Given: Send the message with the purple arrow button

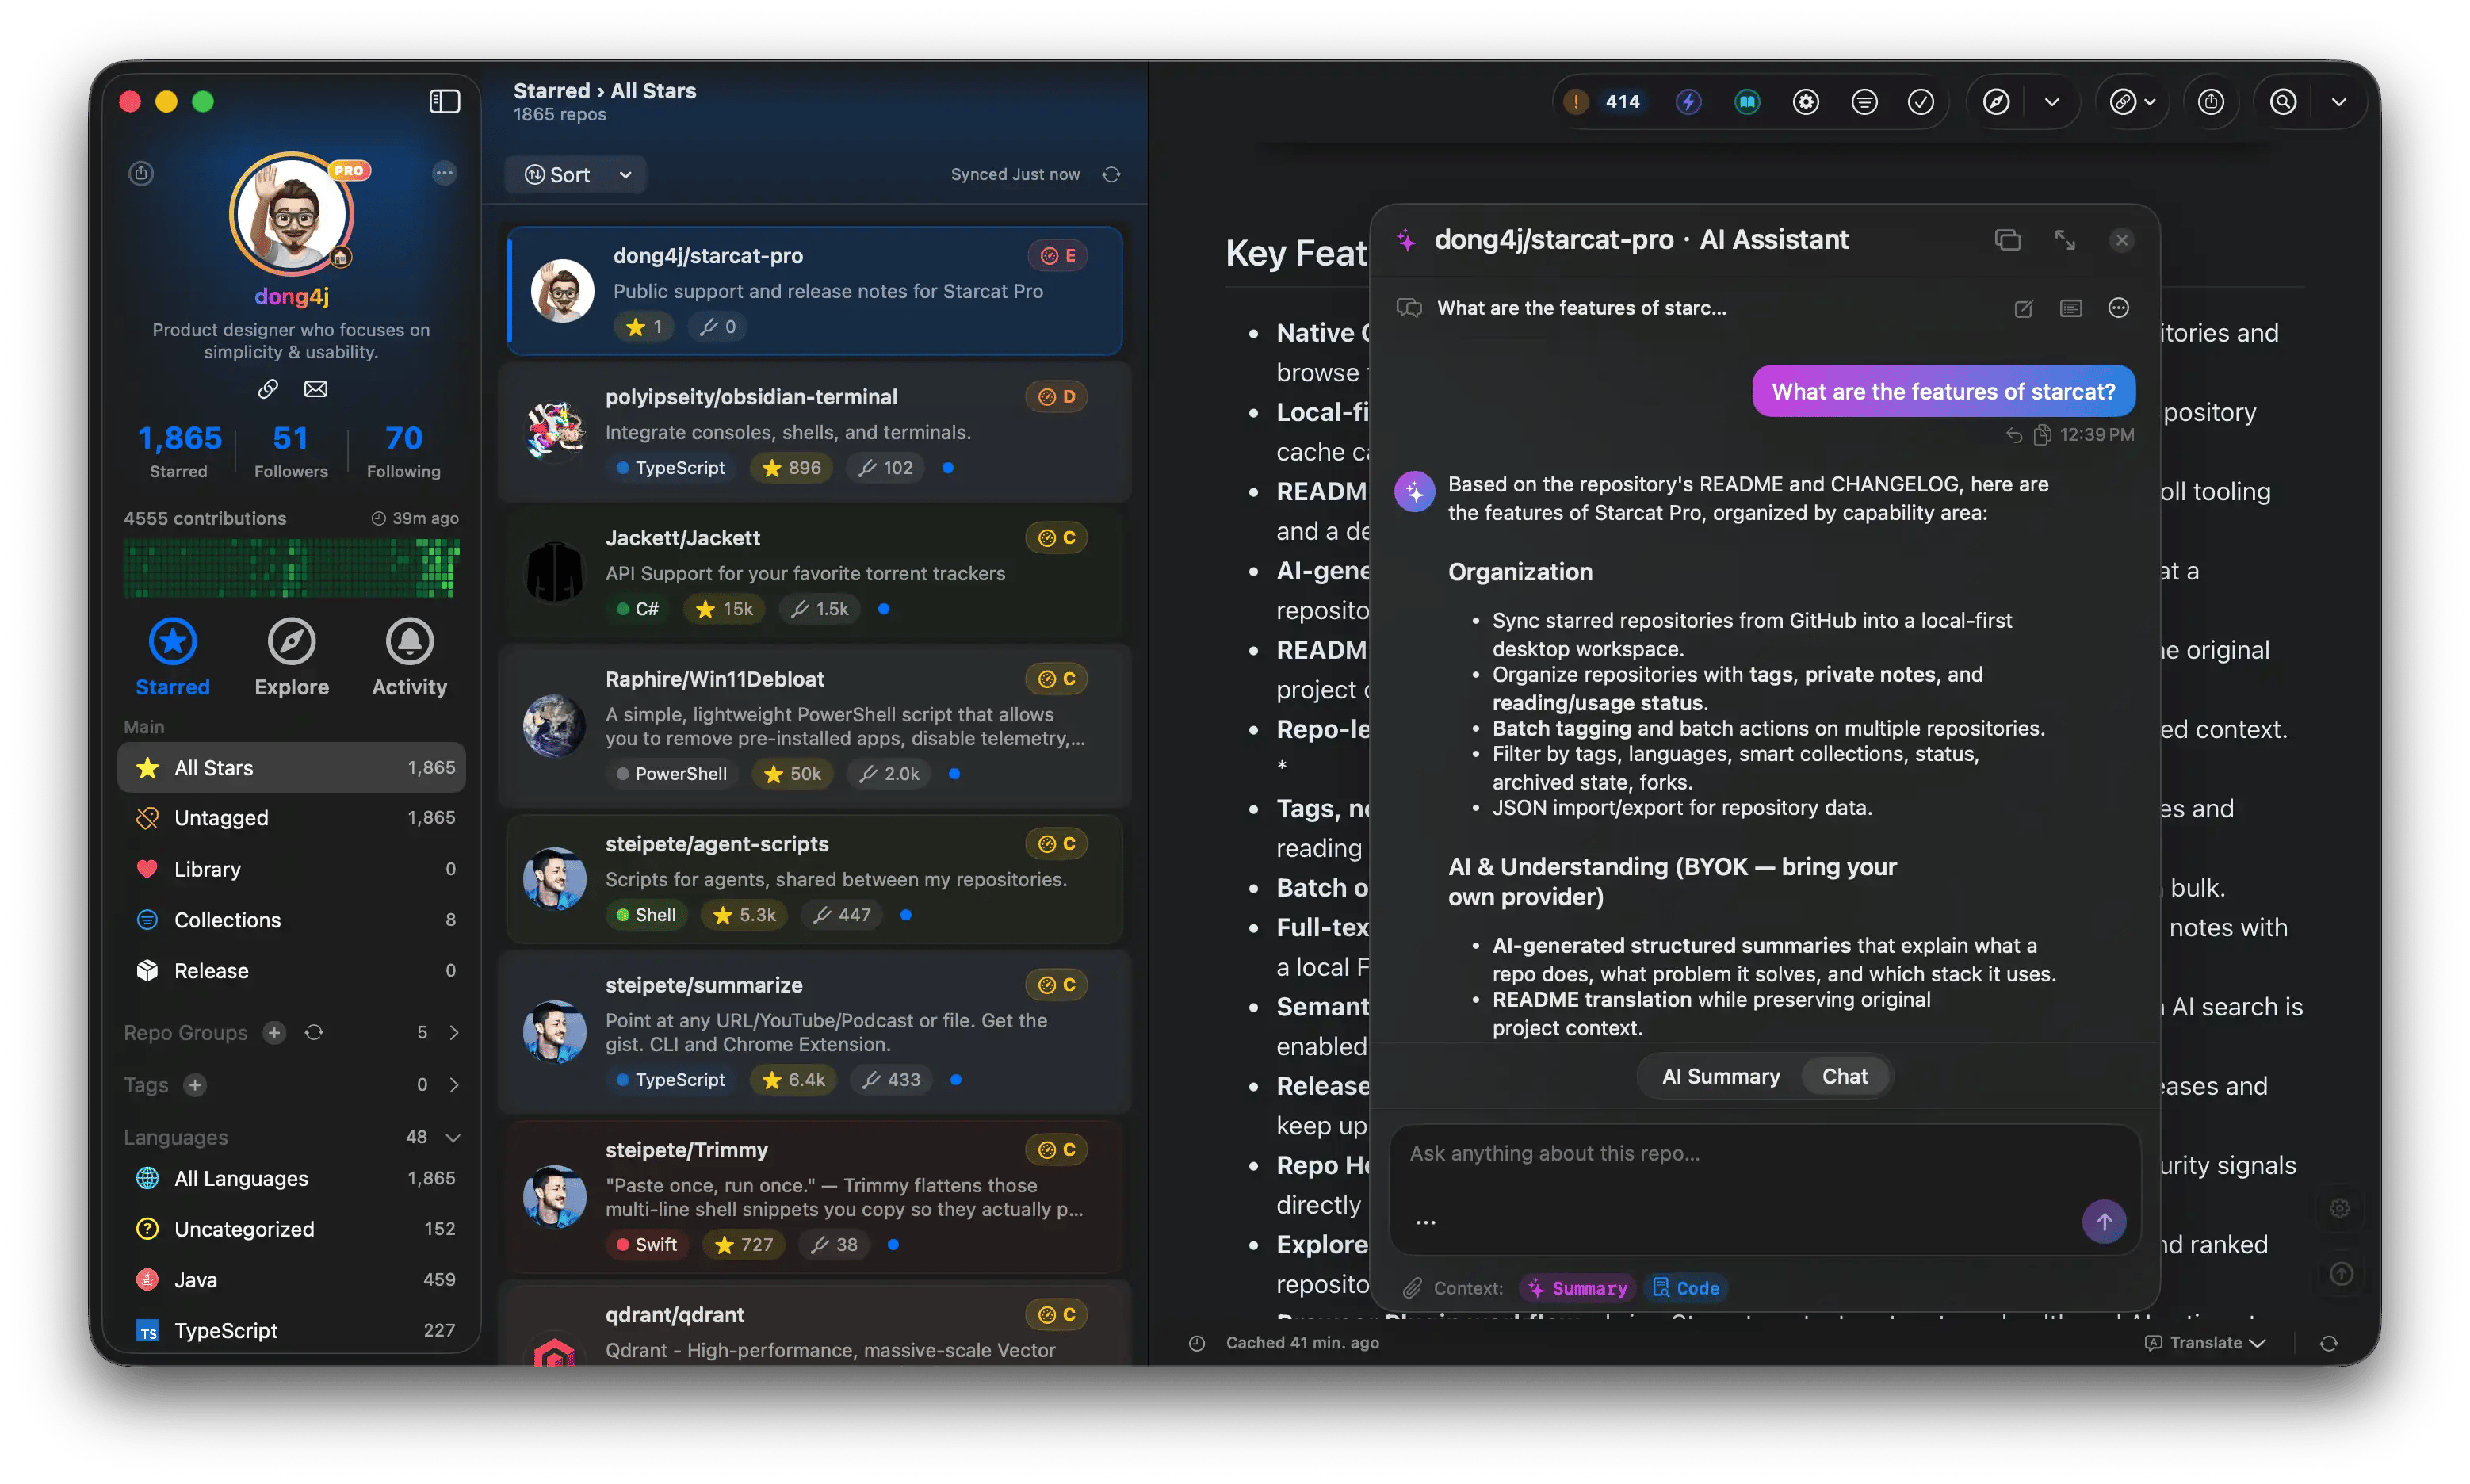Looking at the screenshot, I should click(x=2104, y=1222).
